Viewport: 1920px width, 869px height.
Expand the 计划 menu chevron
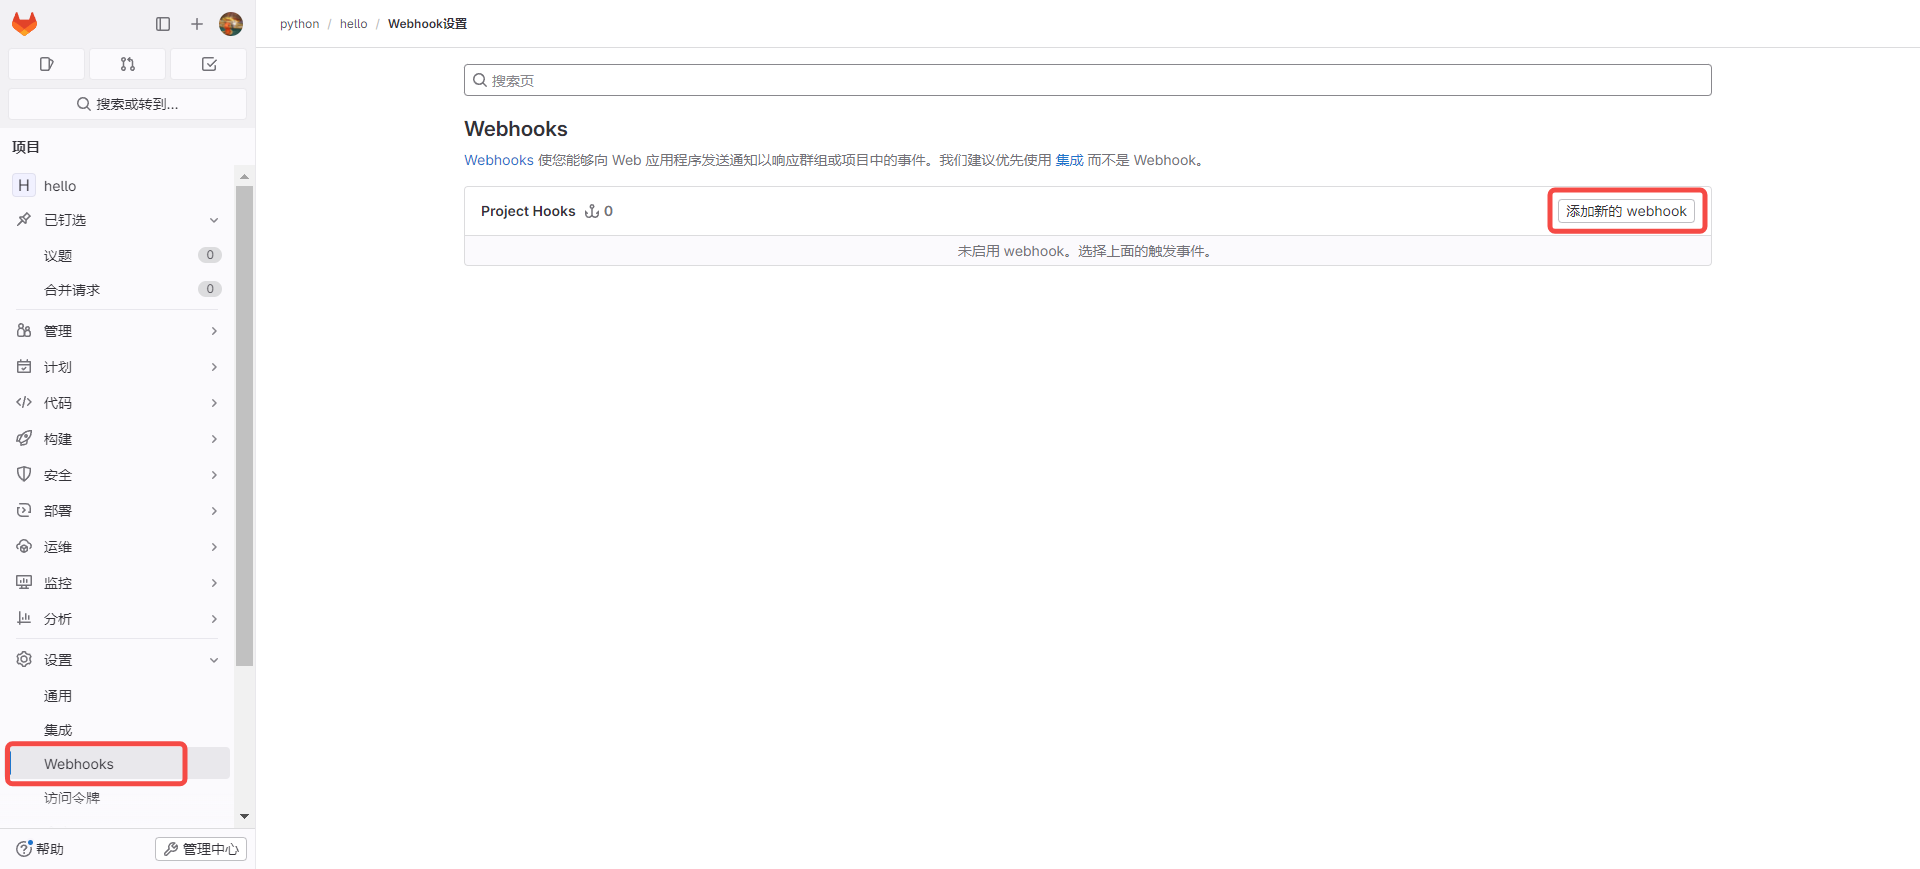(x=214, y=367)
